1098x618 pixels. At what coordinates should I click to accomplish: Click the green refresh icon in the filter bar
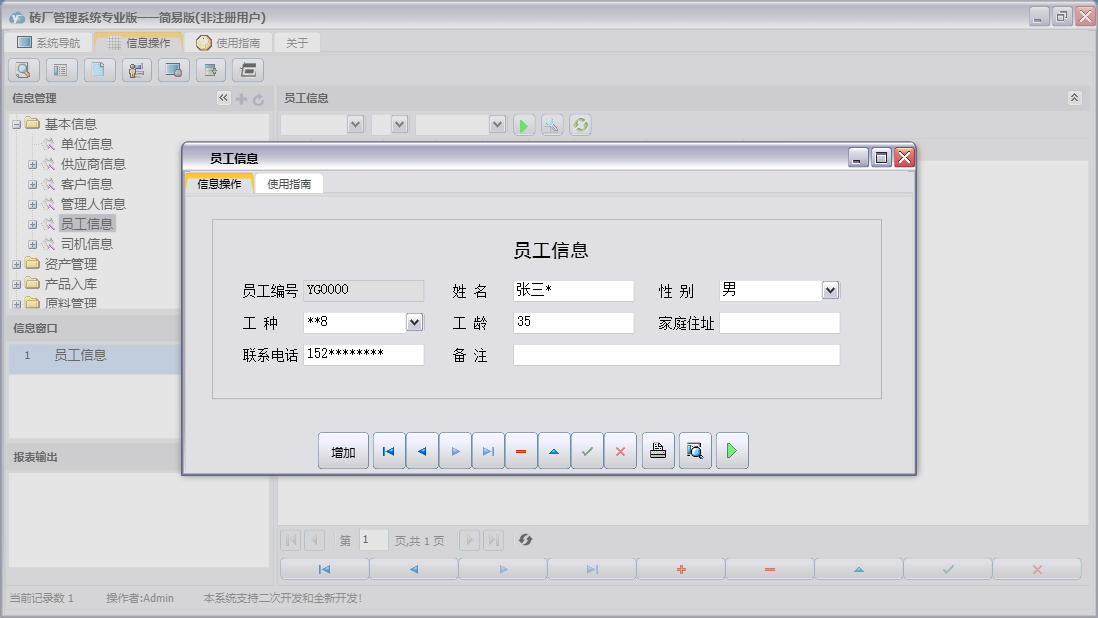point(580,125)
